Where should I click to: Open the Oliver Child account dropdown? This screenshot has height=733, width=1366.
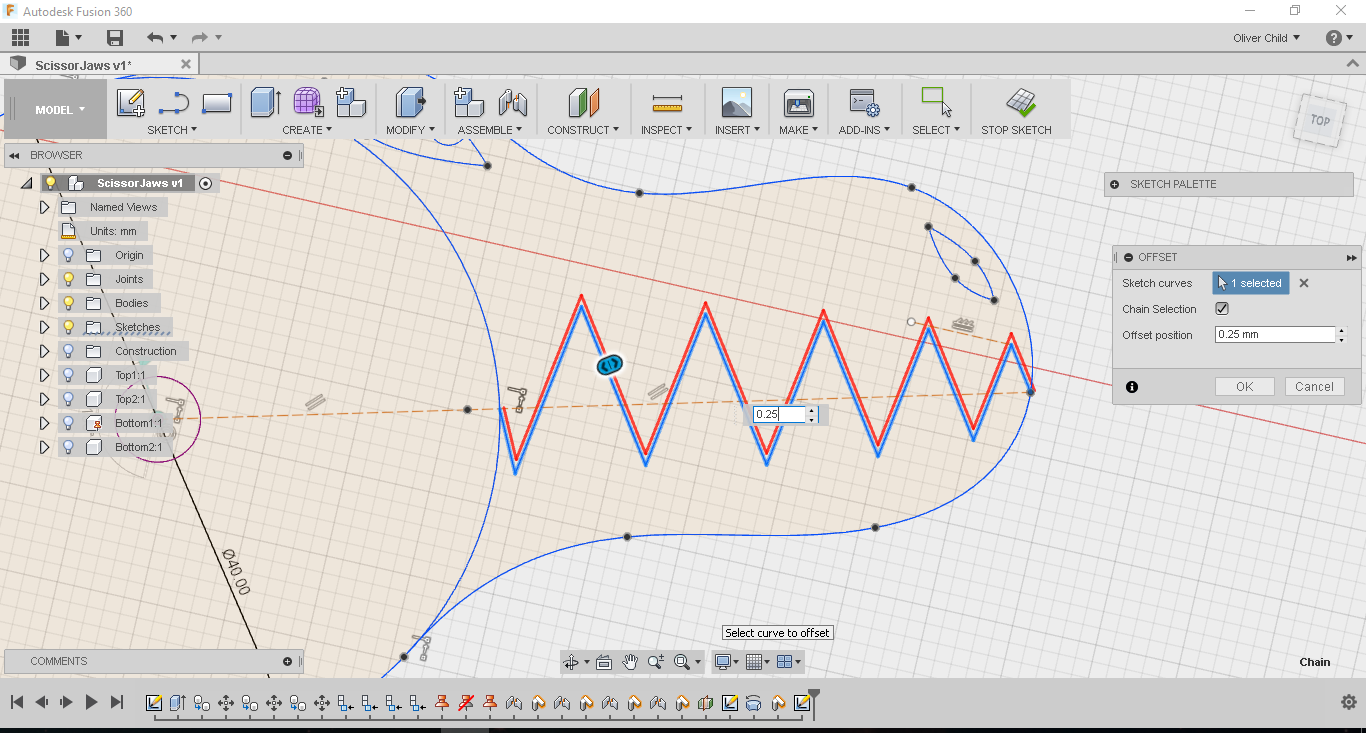coord(1267,38)
